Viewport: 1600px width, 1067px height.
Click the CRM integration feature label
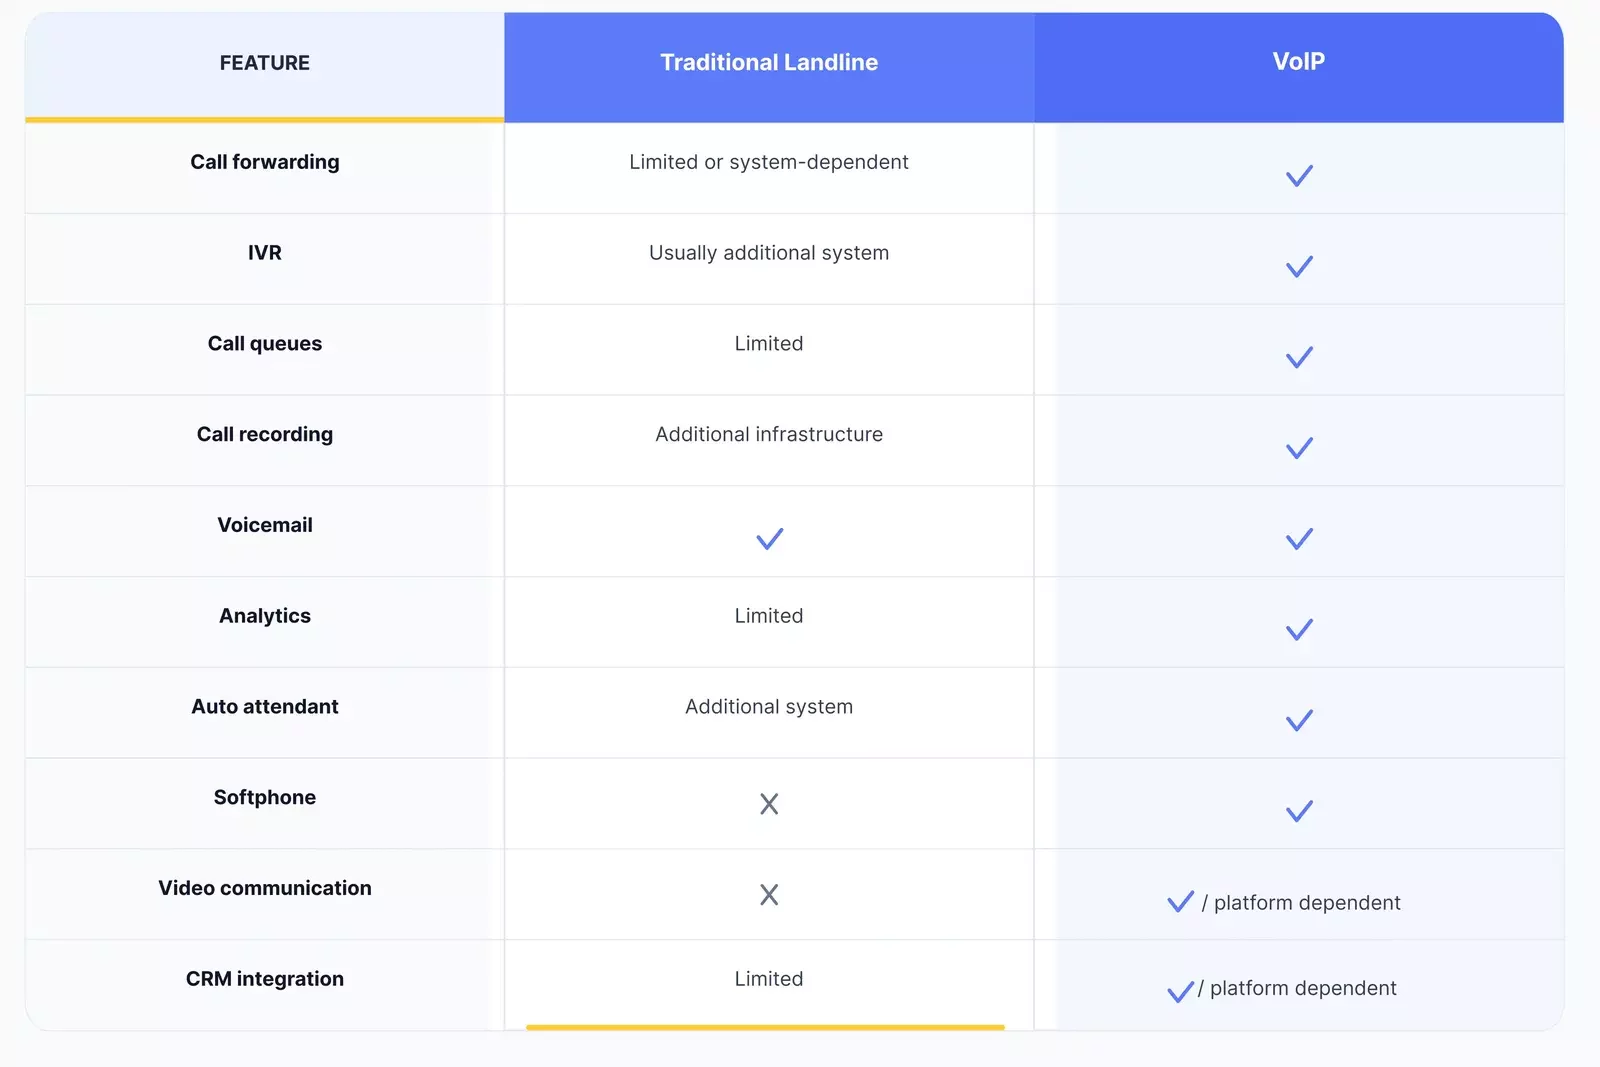point(265,979)
